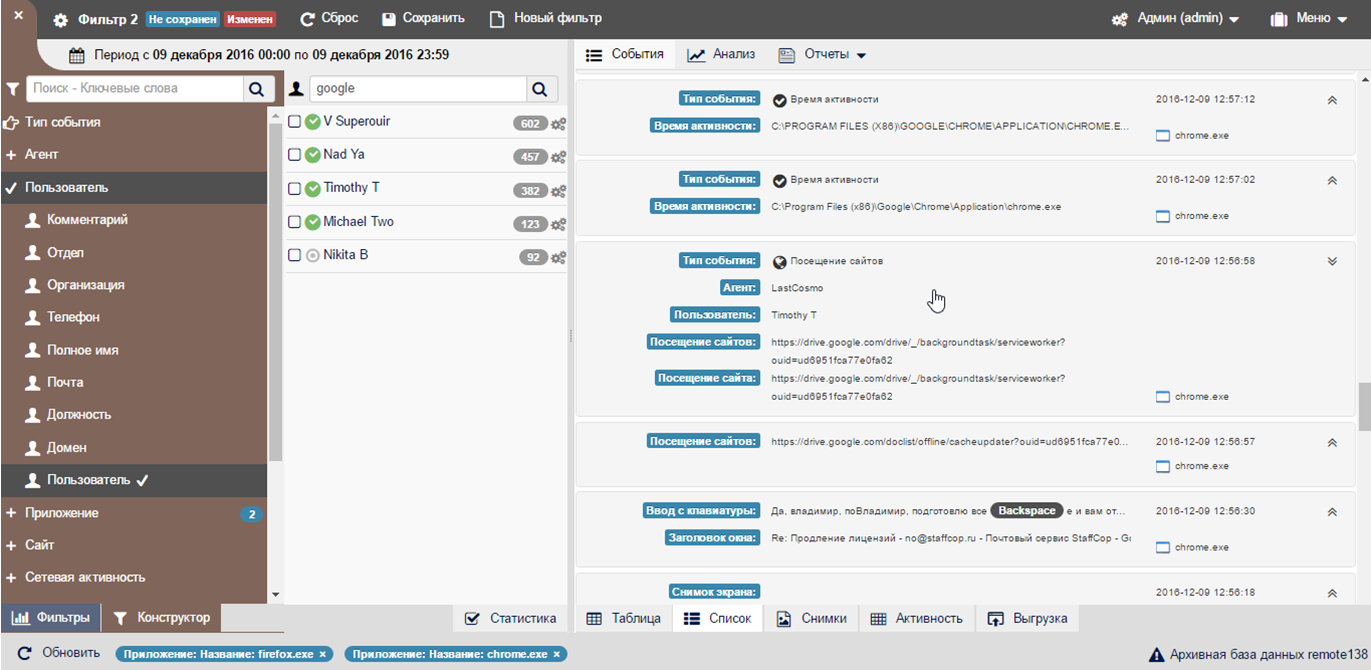
Task: Remove the firefox.exe application filter tag
Action: (x=323, y=654)
